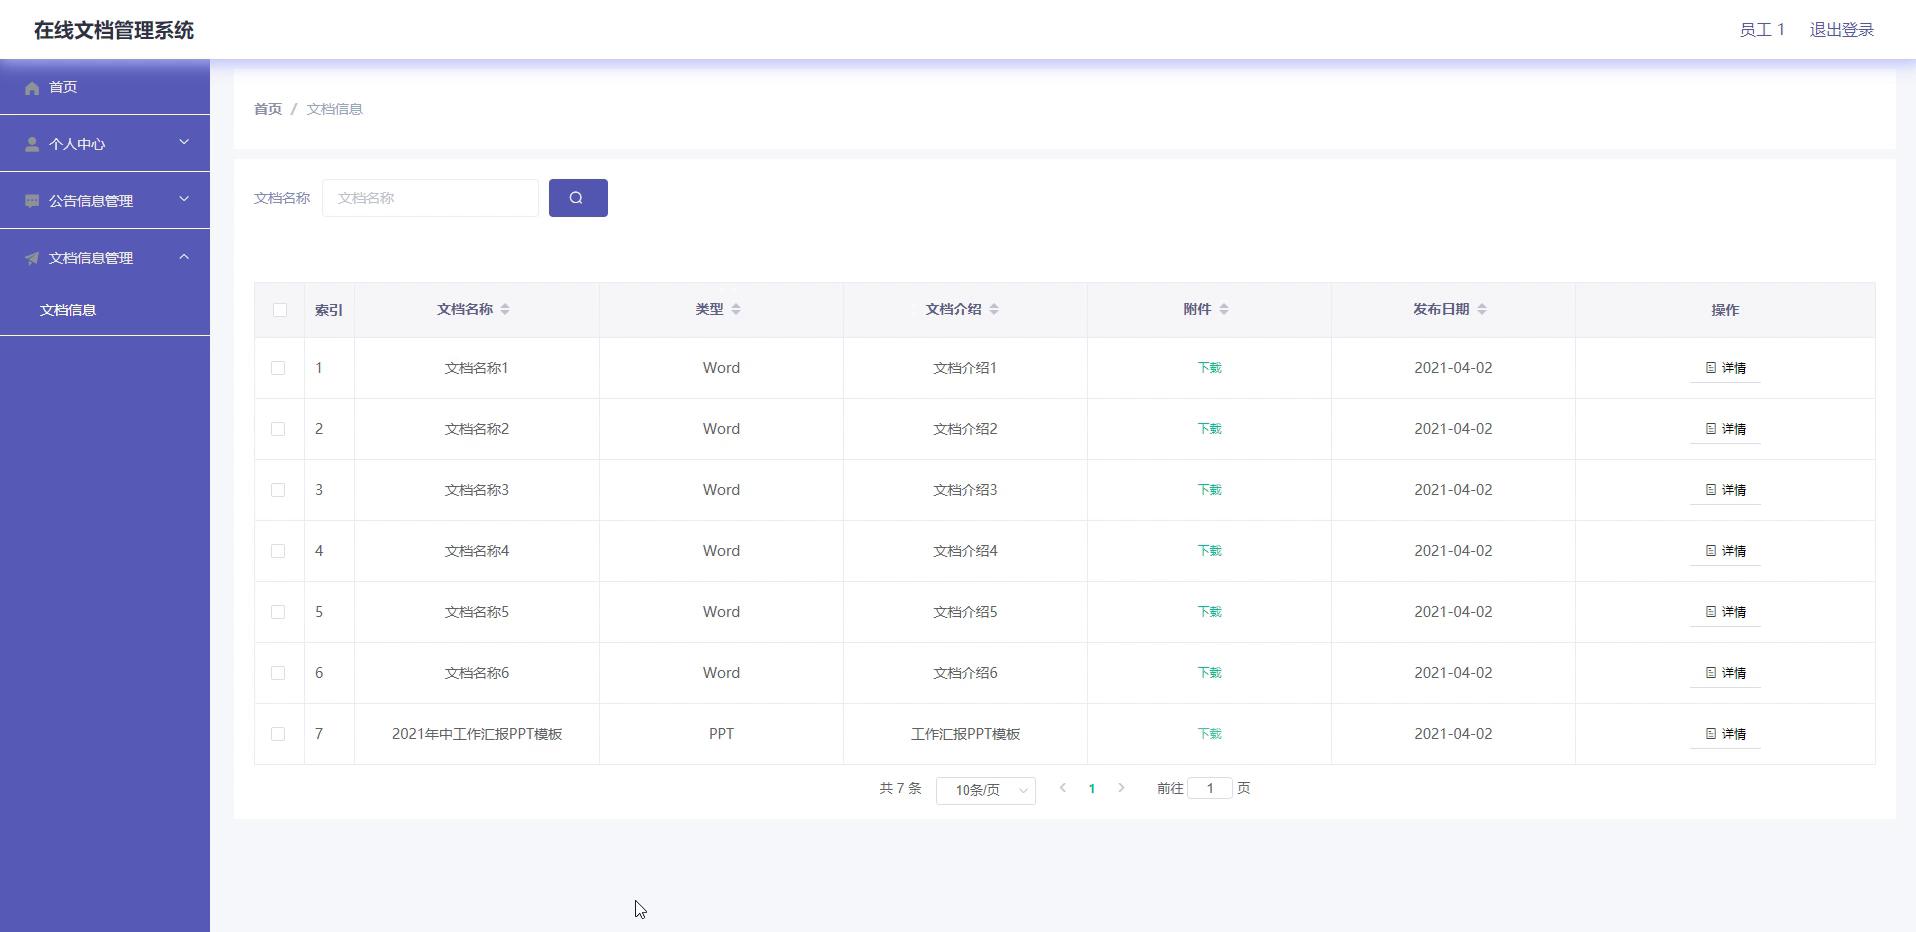
Task: Click the person icon for 个人中心
Action: pos(32,145)
